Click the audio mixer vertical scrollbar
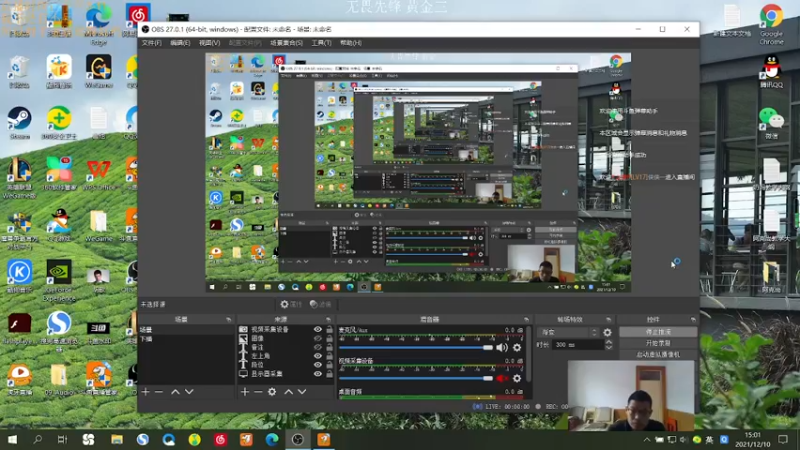The width and height of the screenshot is (800, 450). coord(528,355)
